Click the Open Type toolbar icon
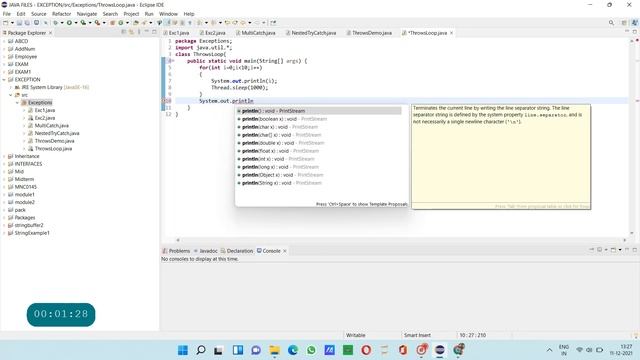The image size is (640, 360). tap(136, 23)
